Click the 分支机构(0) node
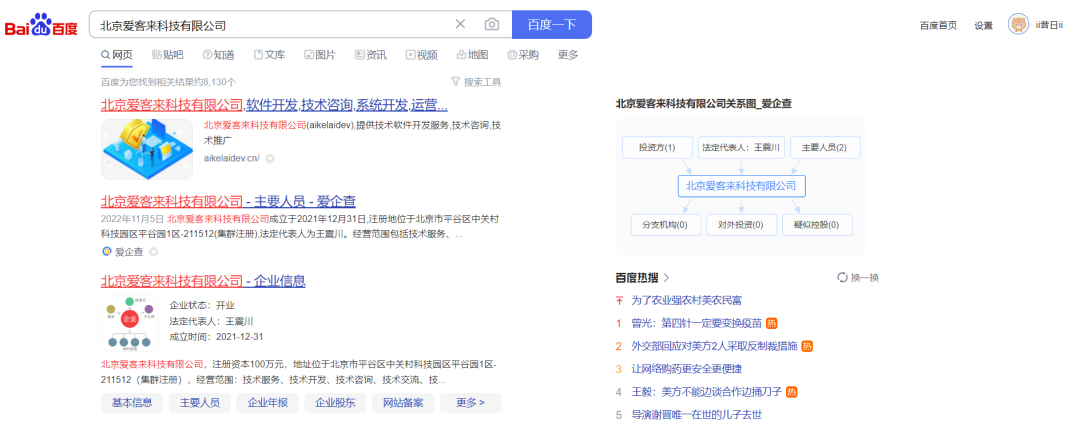 click(665, 225)
